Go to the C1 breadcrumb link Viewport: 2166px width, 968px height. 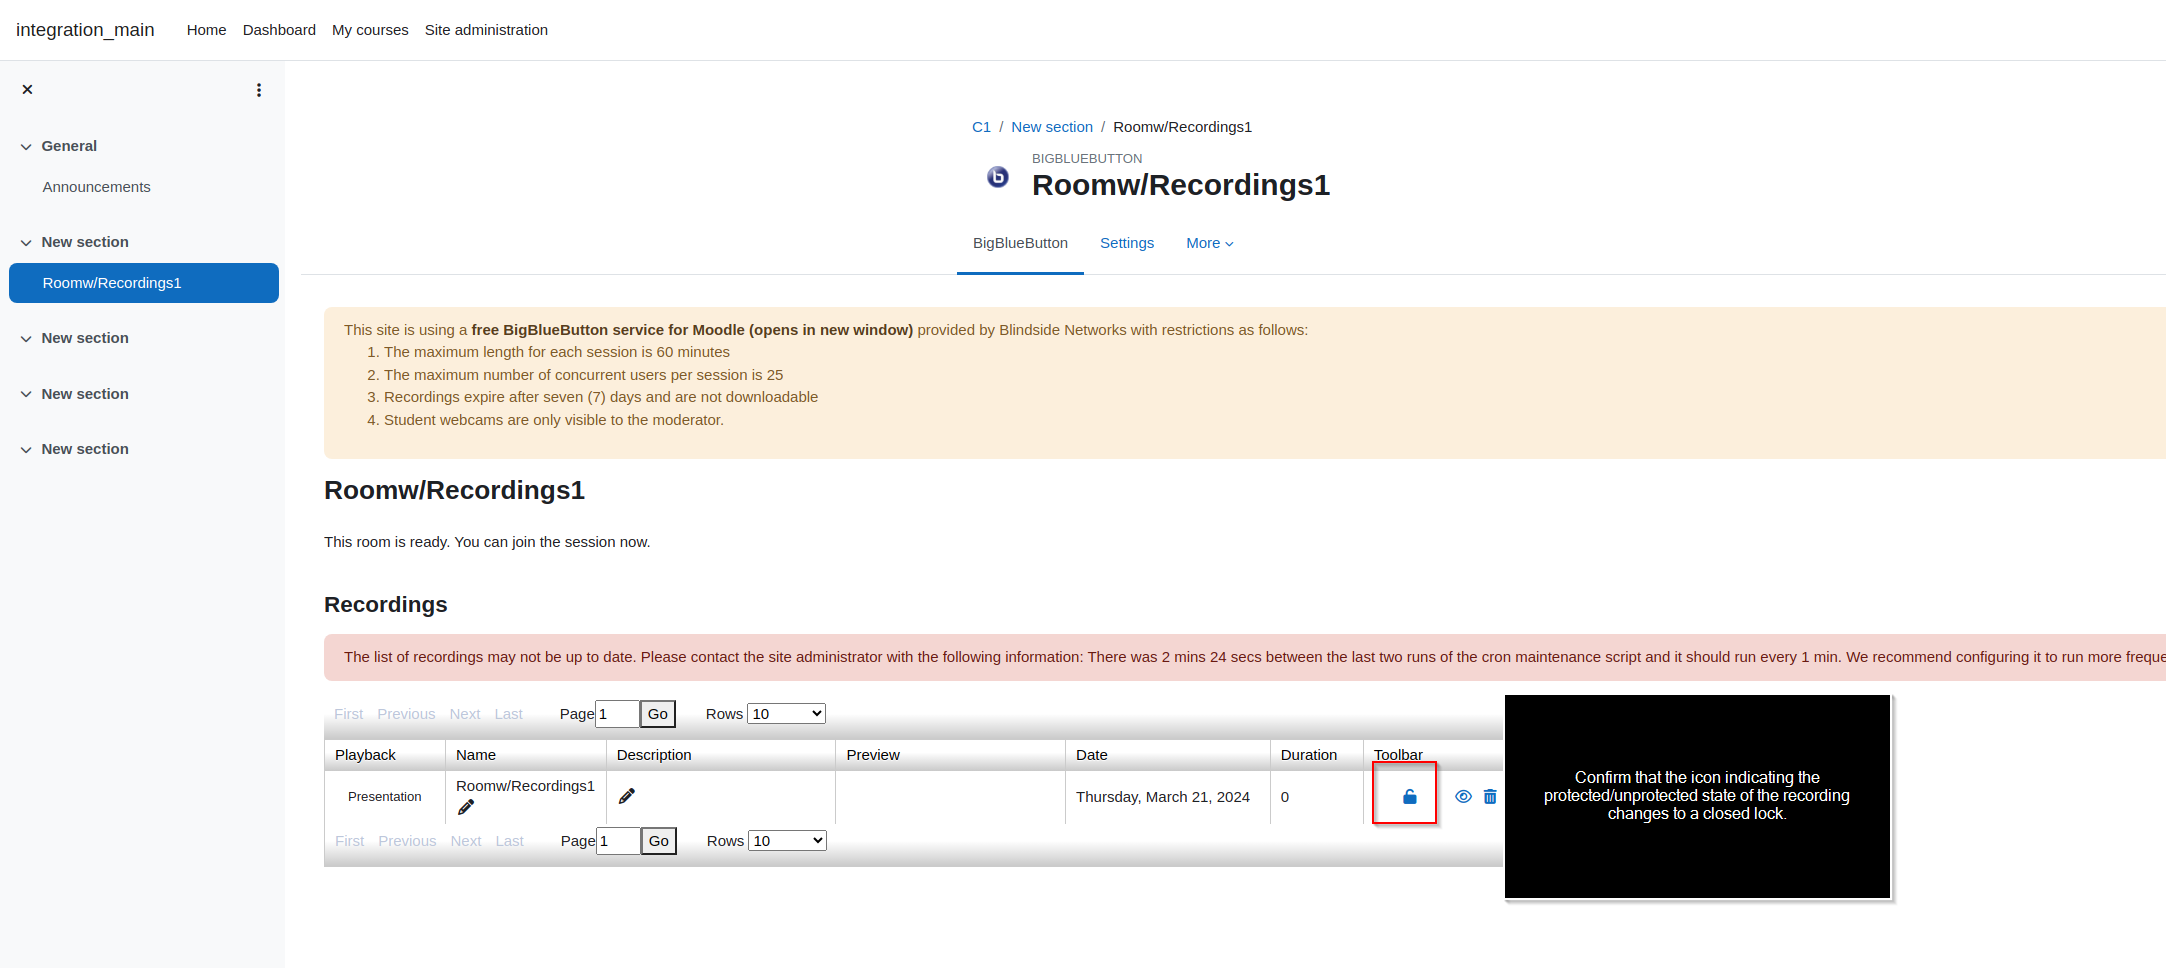pyautogui.click(x=981, y=127)
